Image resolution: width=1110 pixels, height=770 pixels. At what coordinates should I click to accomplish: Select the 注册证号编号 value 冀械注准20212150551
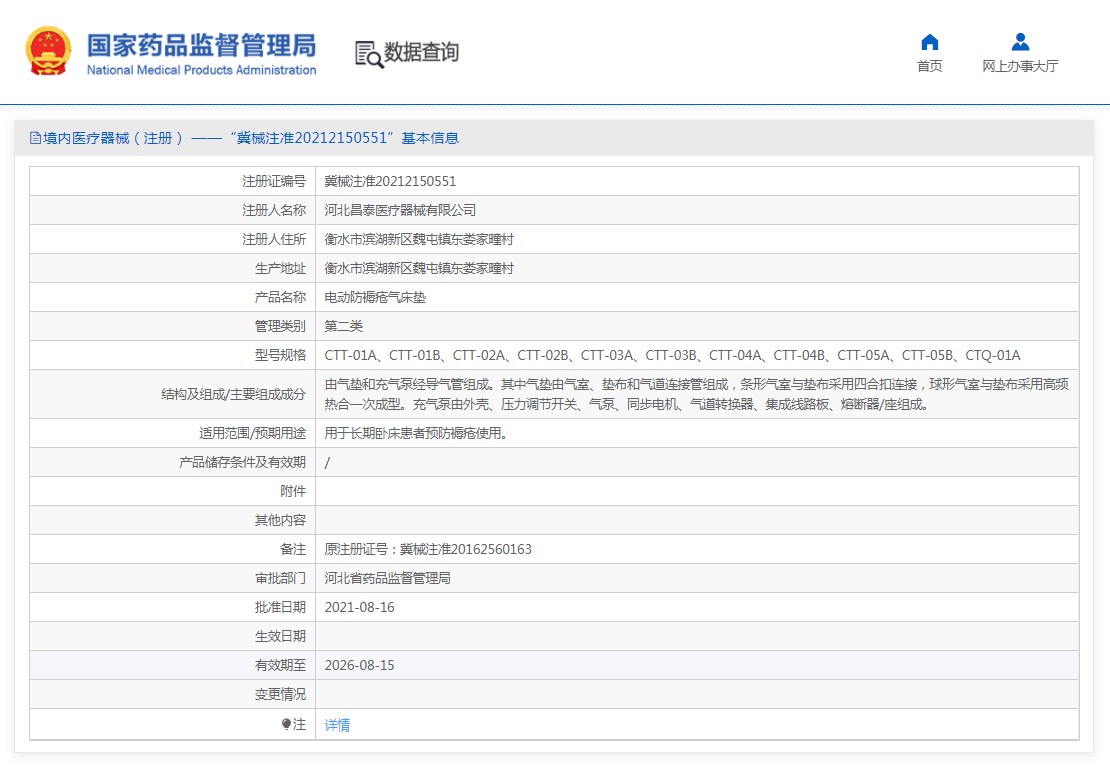pyautogui.click(x=390, y=181)
